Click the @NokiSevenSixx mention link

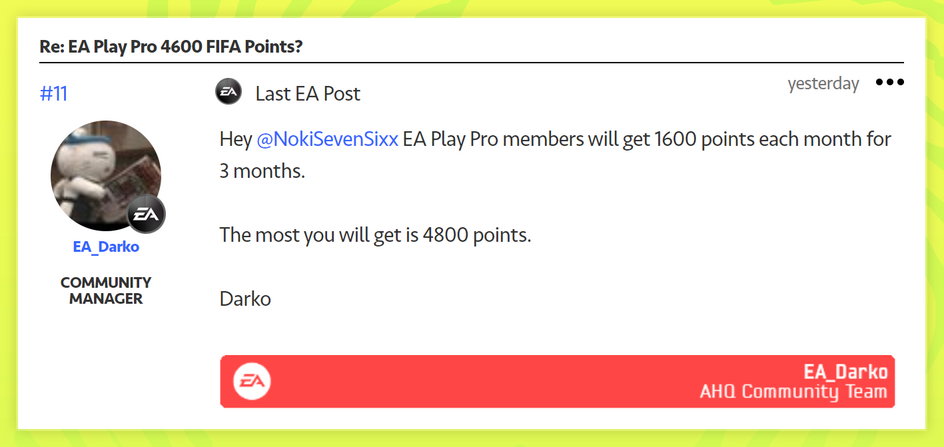click(x=328, y=140)
